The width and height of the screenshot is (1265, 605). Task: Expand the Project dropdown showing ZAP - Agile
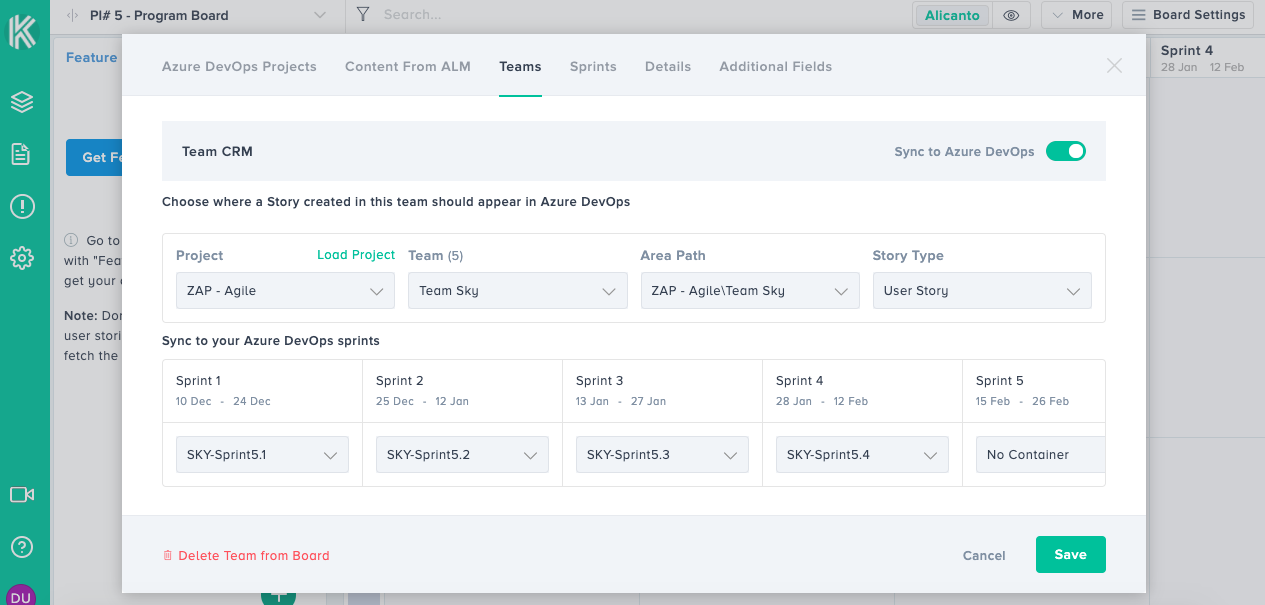pos(285,291)
